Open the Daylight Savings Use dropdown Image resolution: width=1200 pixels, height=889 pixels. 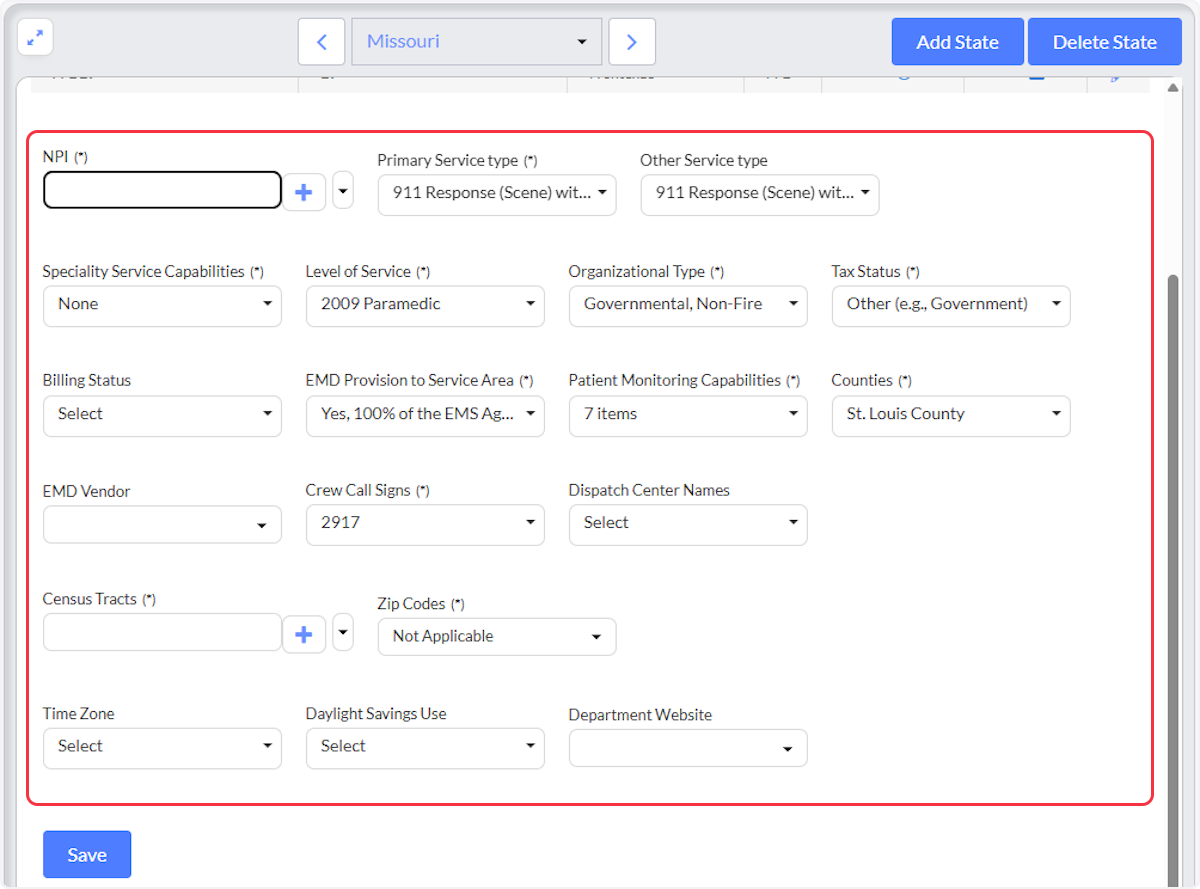[x=425, y=747]
